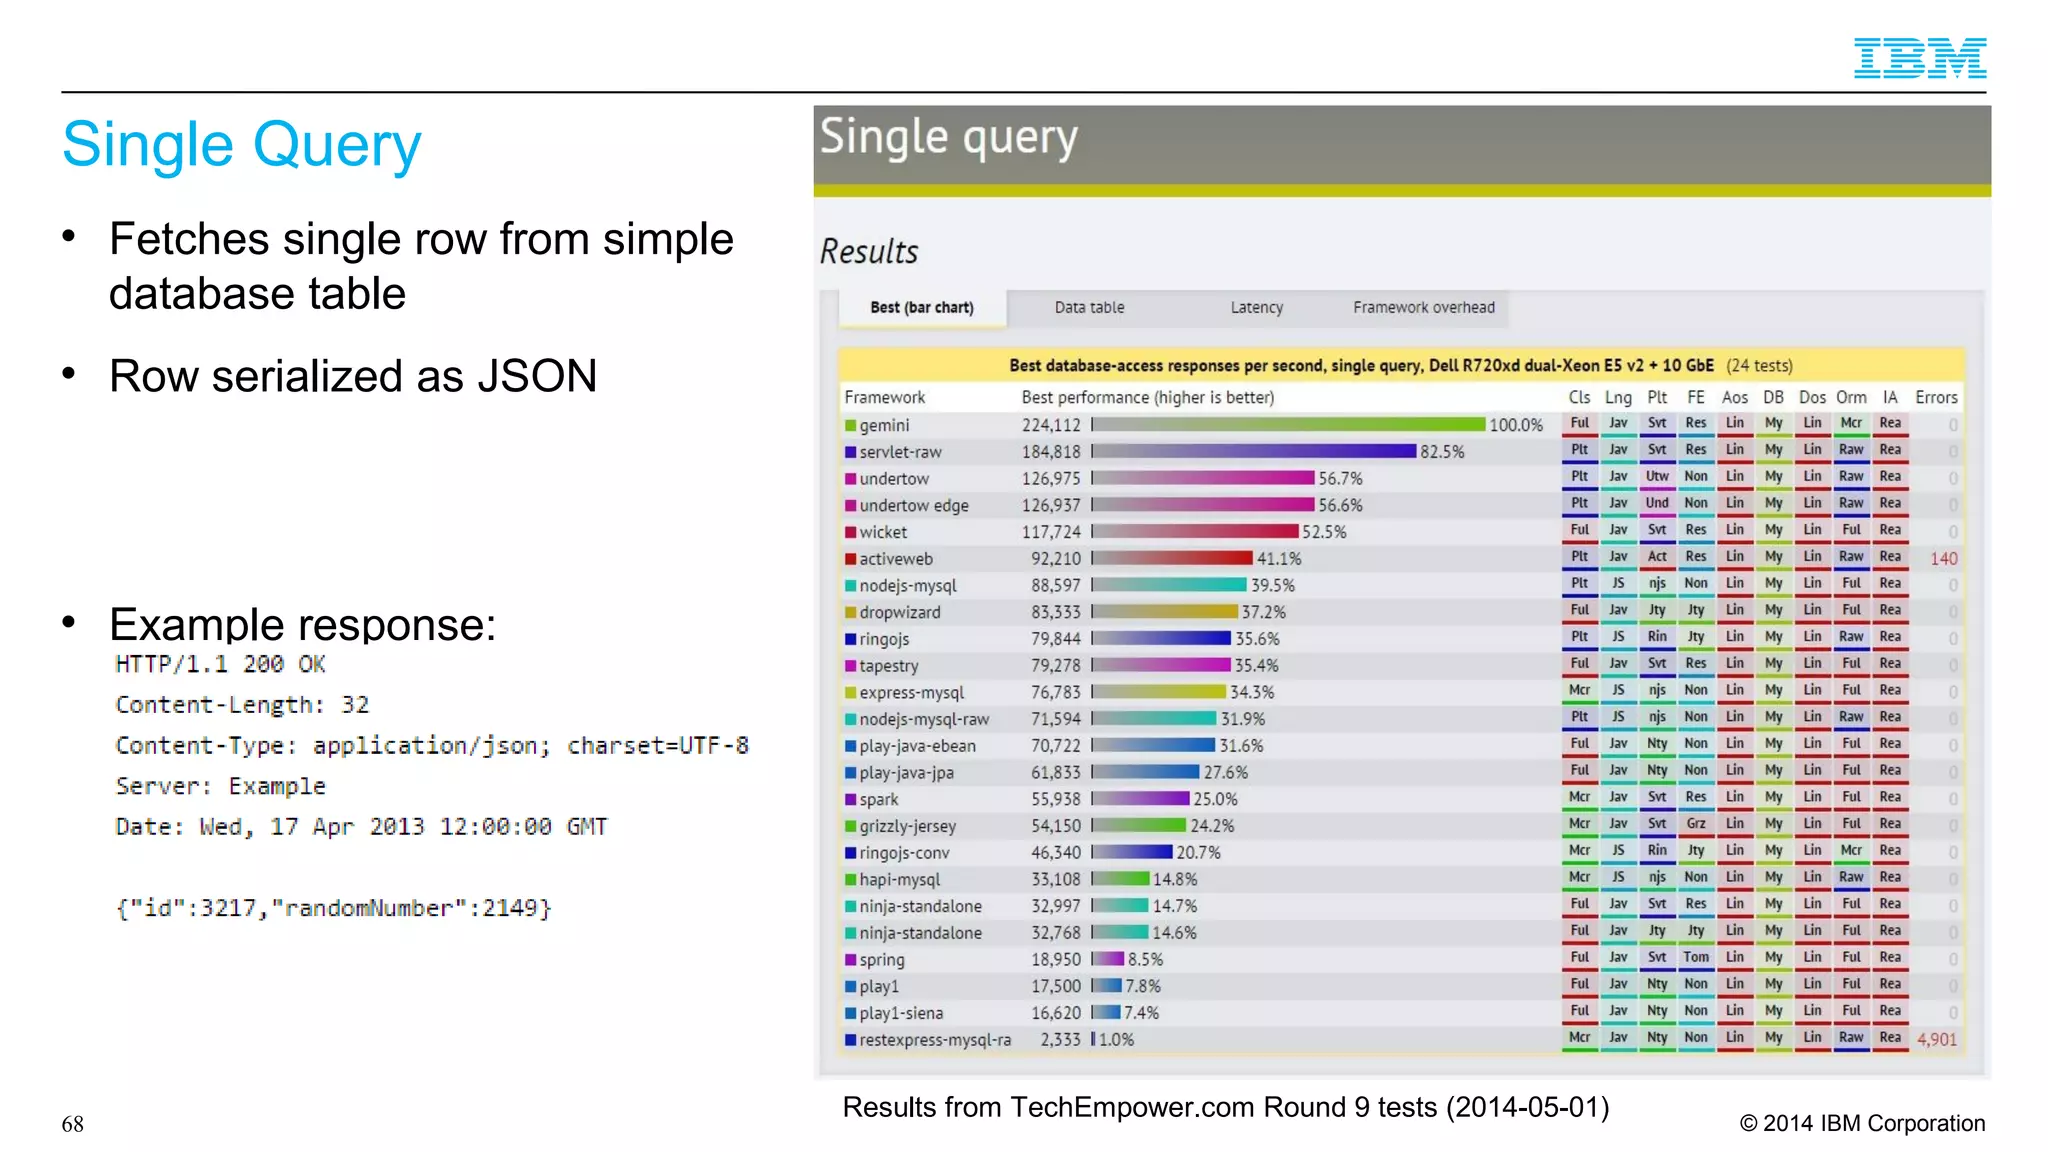Click the Best performance column header
The height and width of the screenshot is (1152, 2048).
pos(1148,398)
